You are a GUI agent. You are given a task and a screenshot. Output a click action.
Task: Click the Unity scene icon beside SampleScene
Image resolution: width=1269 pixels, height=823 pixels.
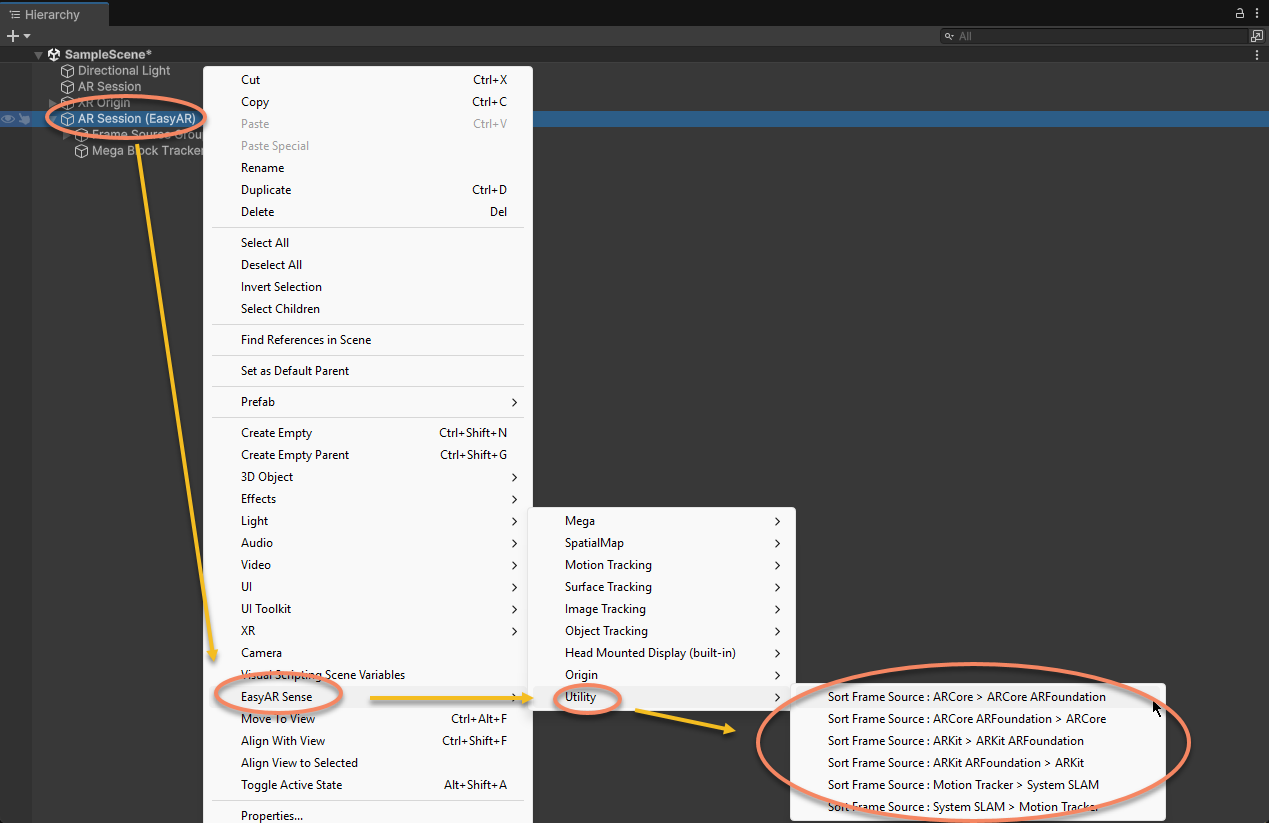pos(54,55)
